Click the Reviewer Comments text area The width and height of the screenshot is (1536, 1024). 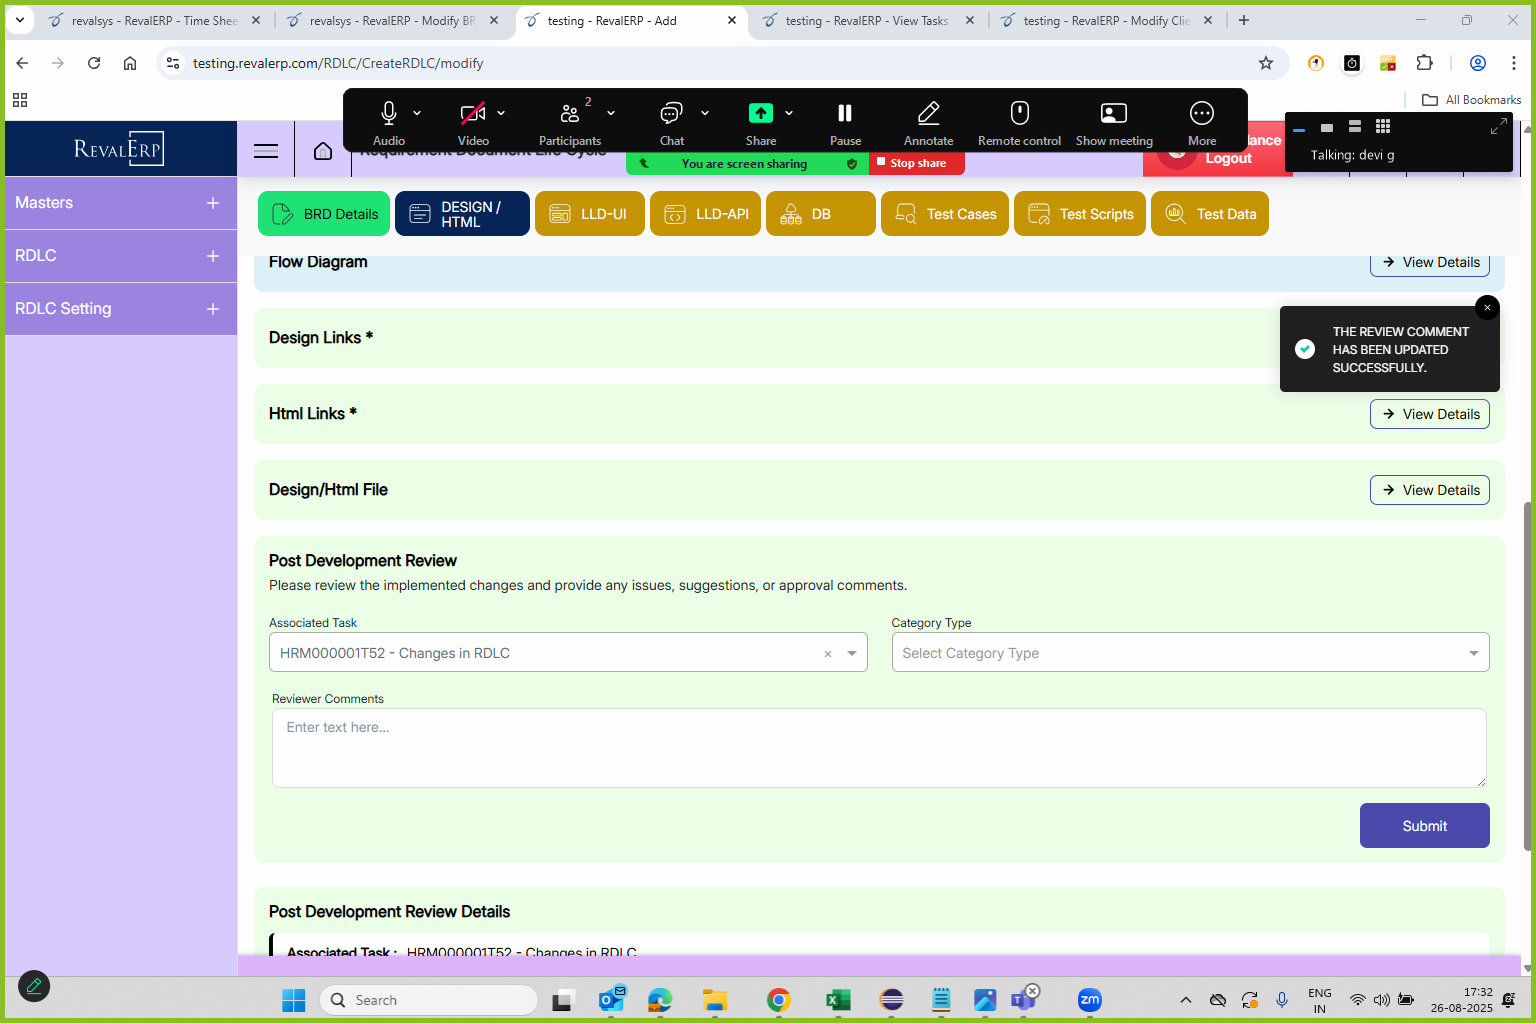click(878, 748)
